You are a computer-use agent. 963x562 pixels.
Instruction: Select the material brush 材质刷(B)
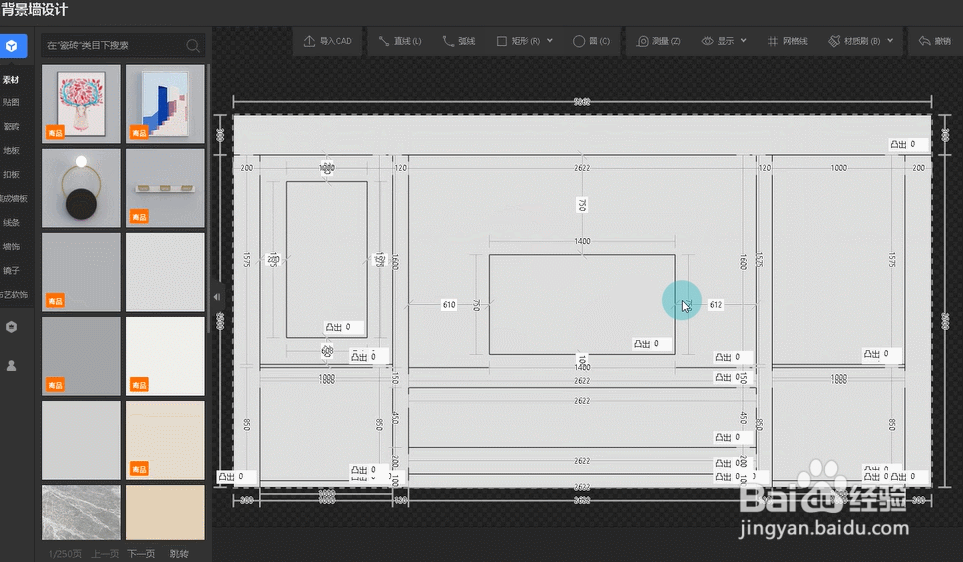click(854, 41)
